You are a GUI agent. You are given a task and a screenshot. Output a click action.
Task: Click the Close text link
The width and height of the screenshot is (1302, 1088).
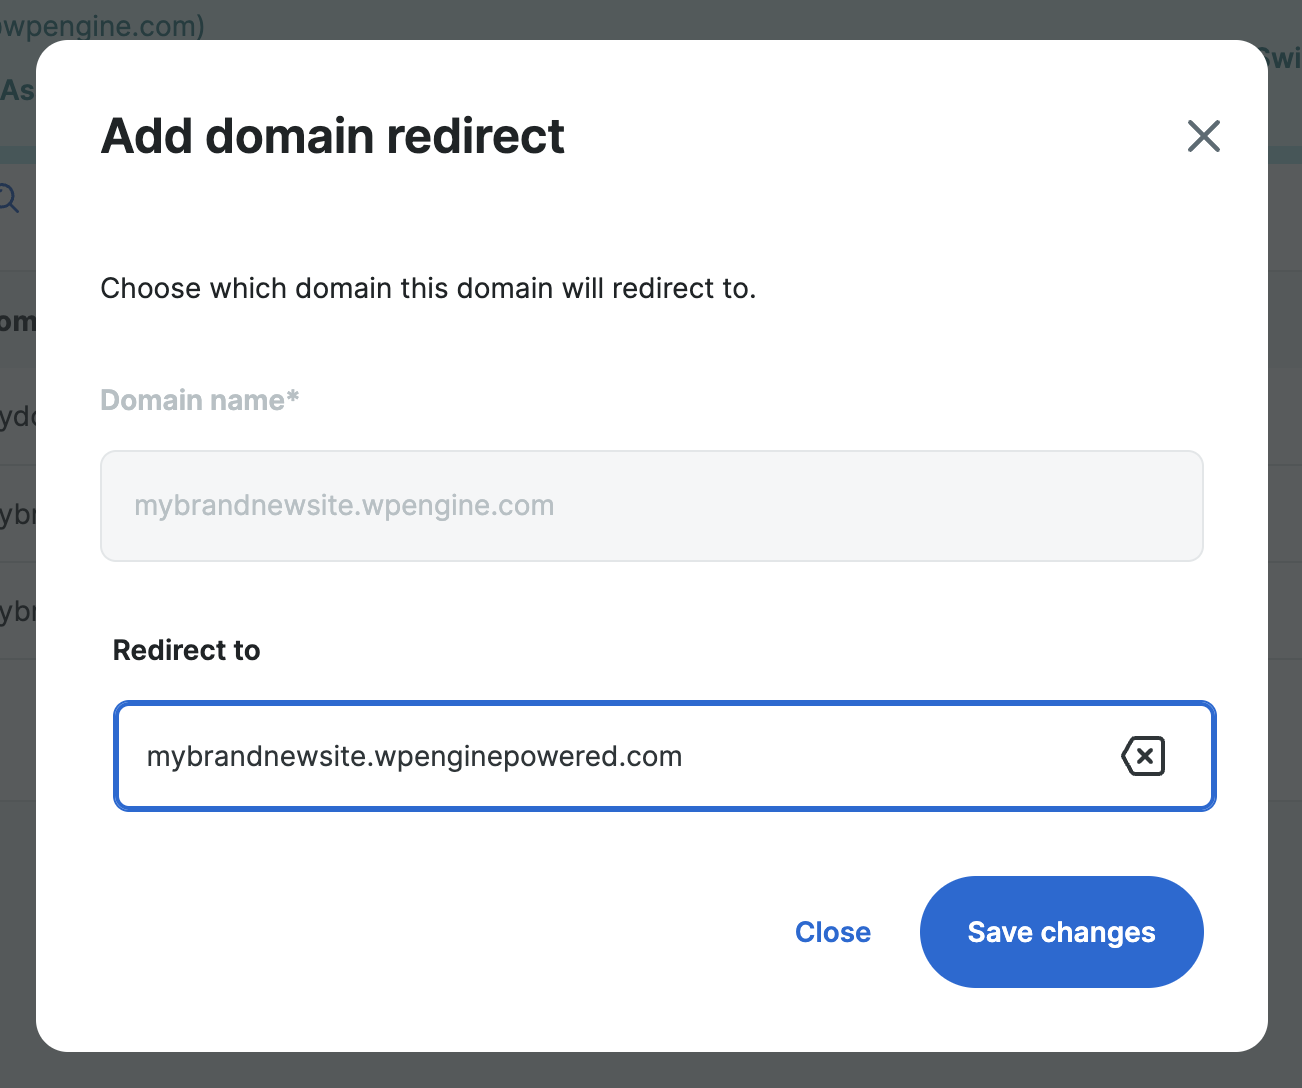tap(832, 931)
